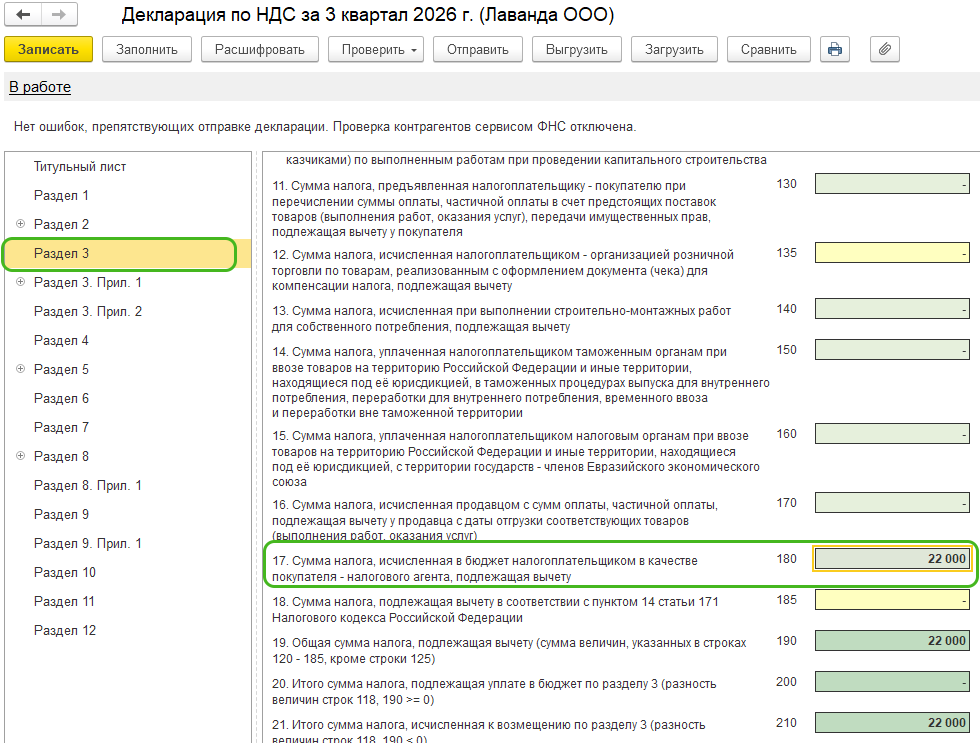Click the yellow line 135 field
Screen dimensions: 980x743
[892, 253]
